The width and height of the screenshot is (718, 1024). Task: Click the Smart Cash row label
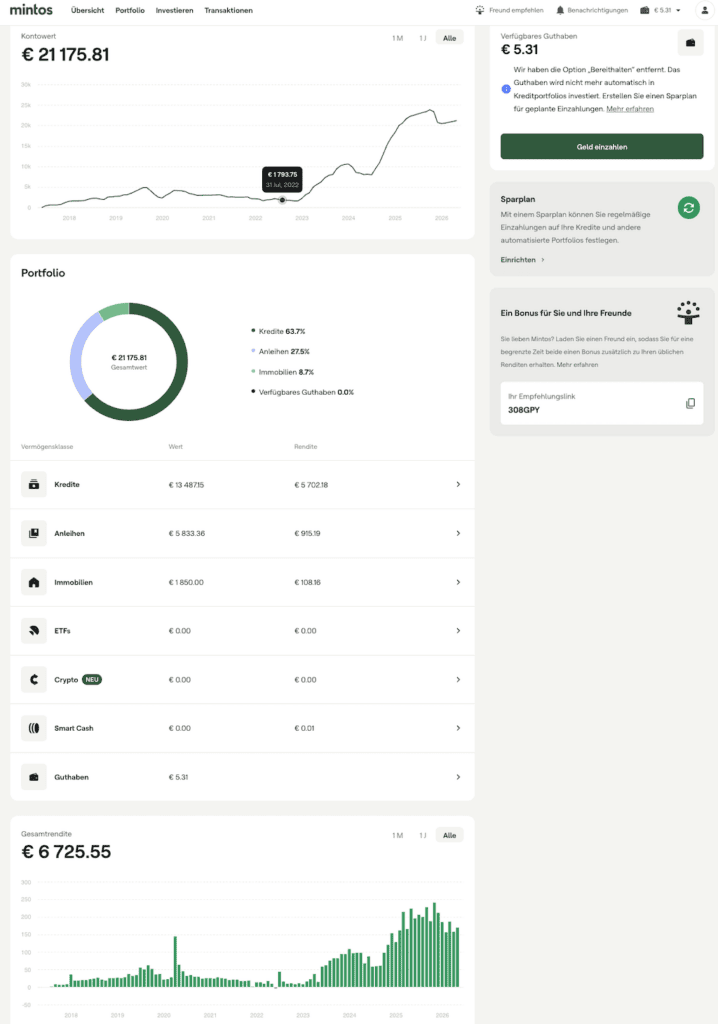pyautogui.click(x=74, y=728)
